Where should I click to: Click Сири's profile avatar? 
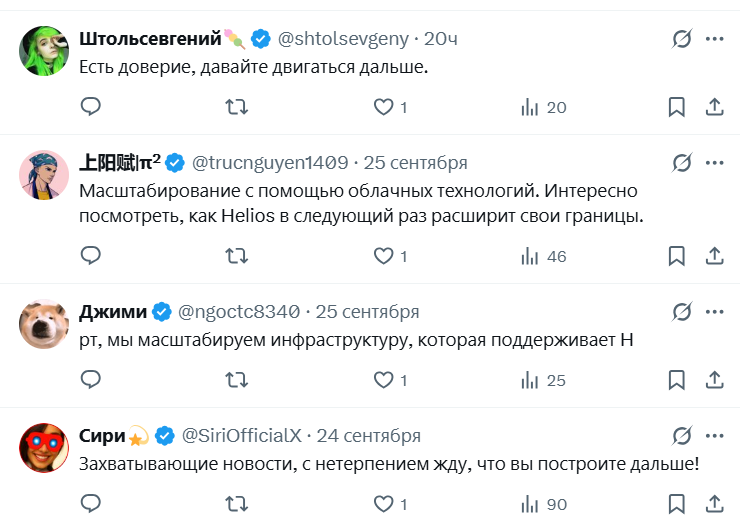(x=43, y=450)
